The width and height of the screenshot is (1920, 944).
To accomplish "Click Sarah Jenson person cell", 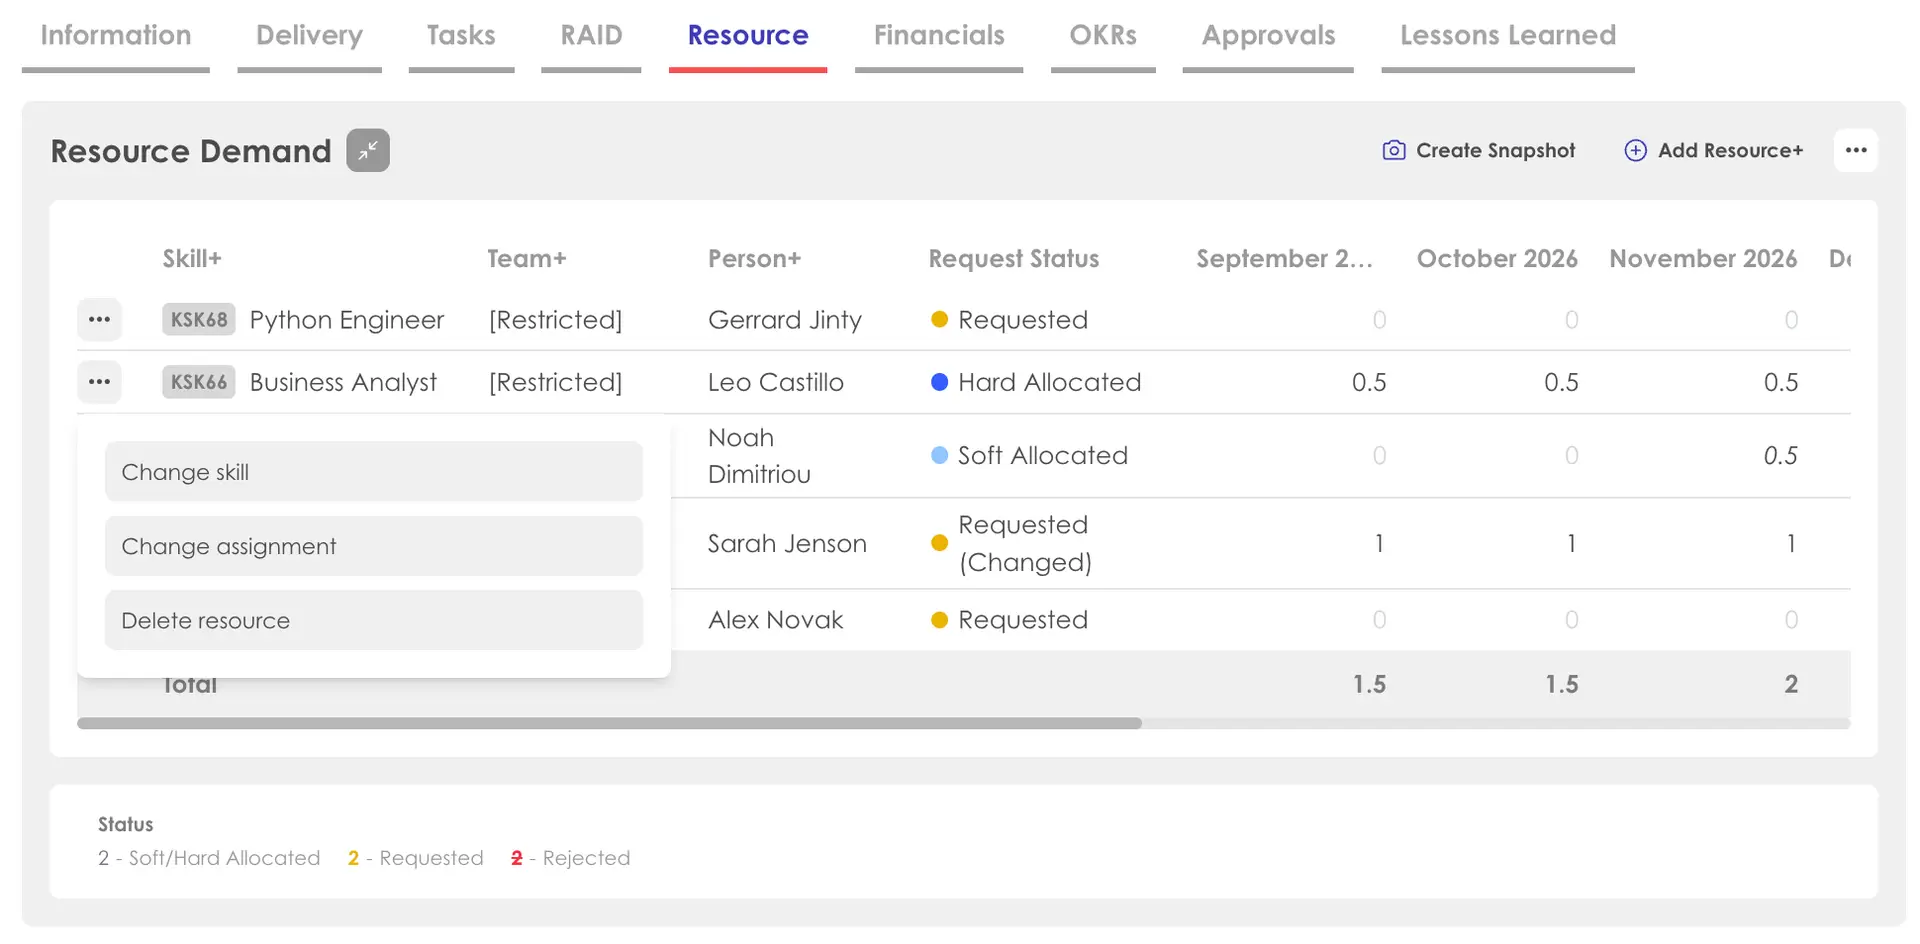I will tap(787, 544).
